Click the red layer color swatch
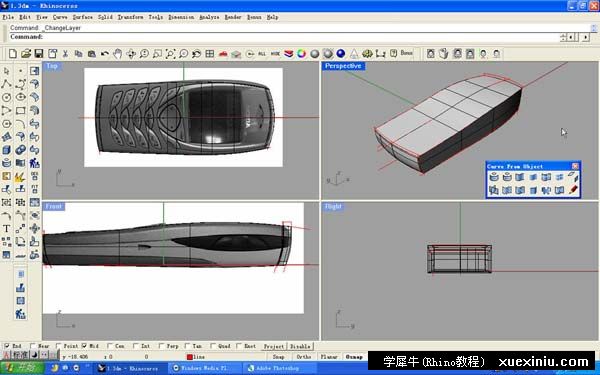 [x=189, y=357]
